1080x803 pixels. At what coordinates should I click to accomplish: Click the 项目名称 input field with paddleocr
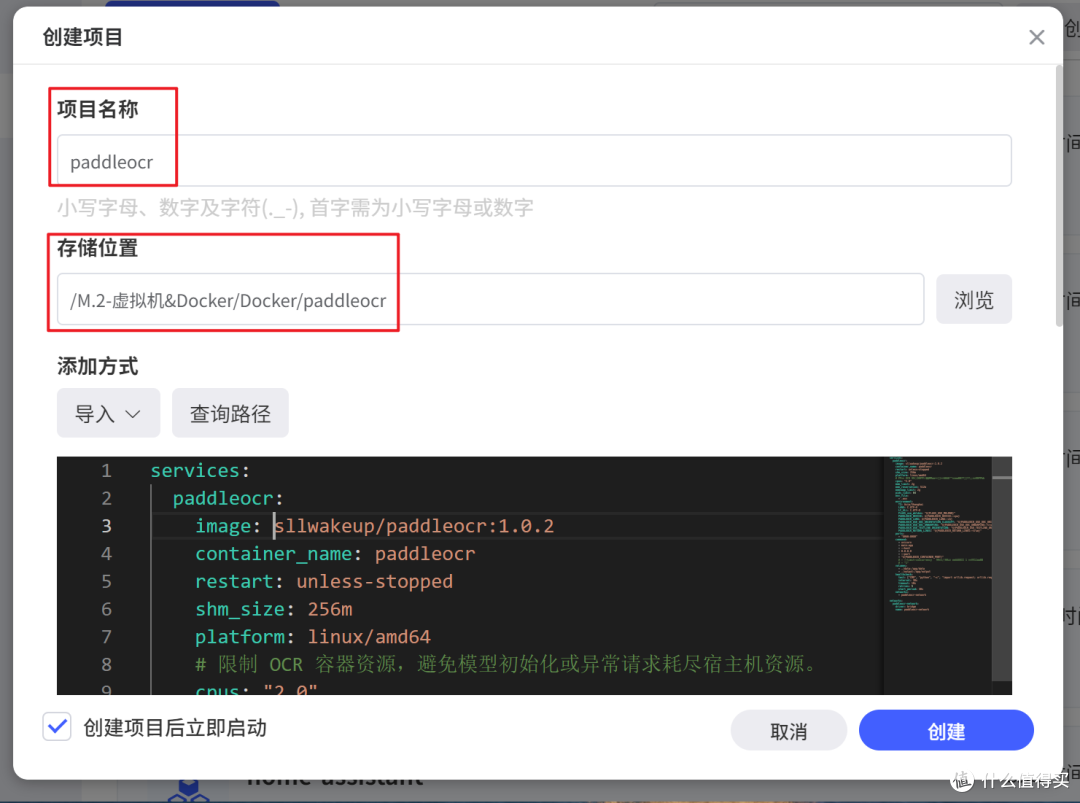coord(534,161)
